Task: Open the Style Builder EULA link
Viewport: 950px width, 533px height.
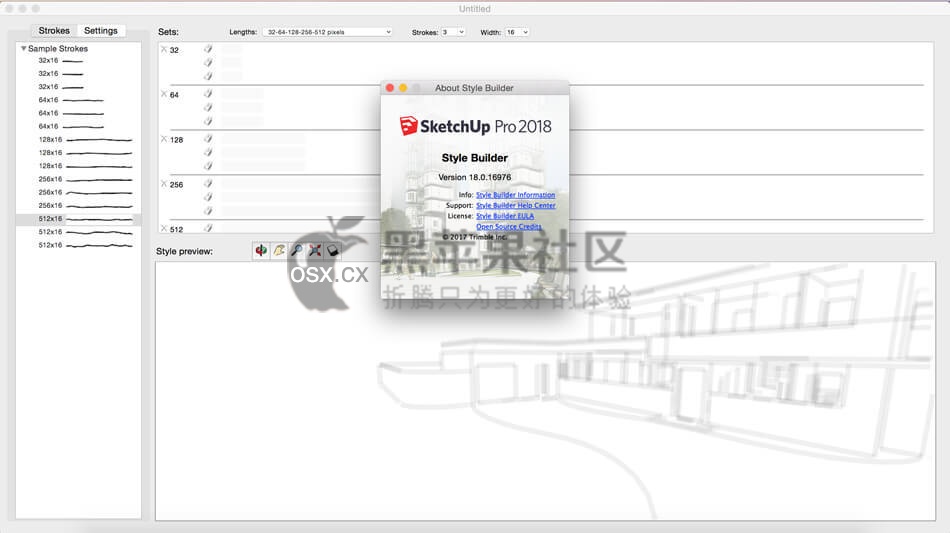Action: coord(505,216)
